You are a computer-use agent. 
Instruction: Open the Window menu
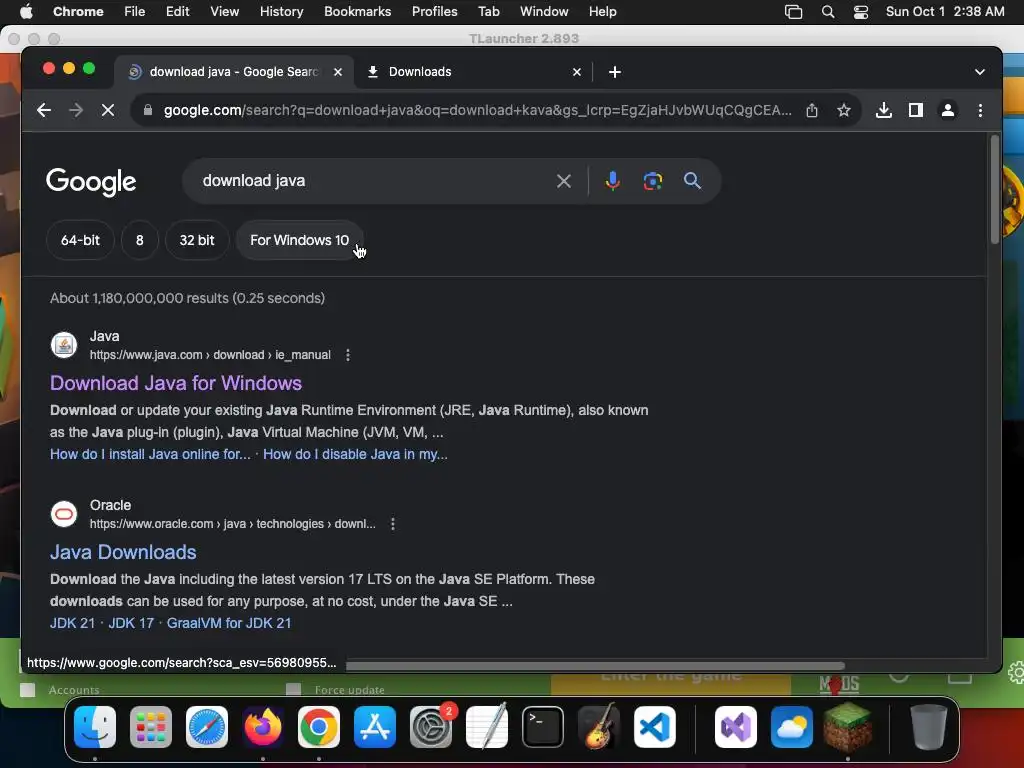544,12
